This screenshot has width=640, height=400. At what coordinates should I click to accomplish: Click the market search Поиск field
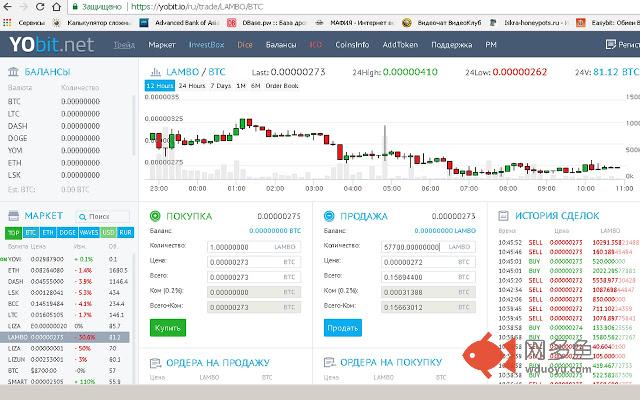(103, 217)
